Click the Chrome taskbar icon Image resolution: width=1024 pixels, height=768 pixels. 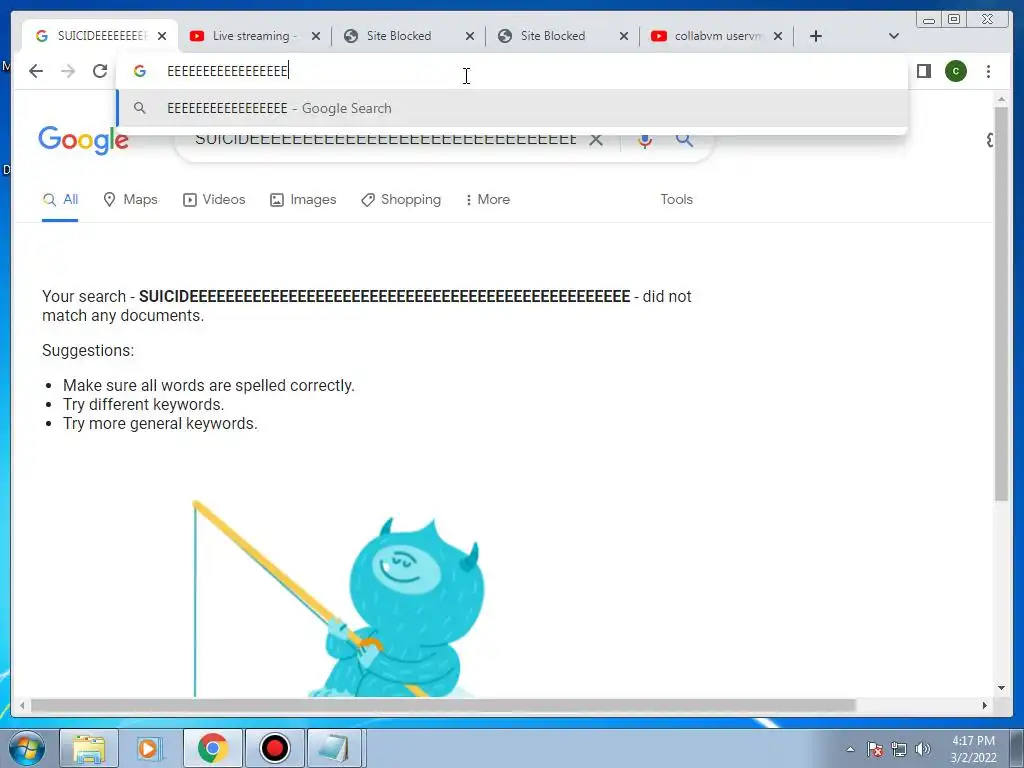213,748
